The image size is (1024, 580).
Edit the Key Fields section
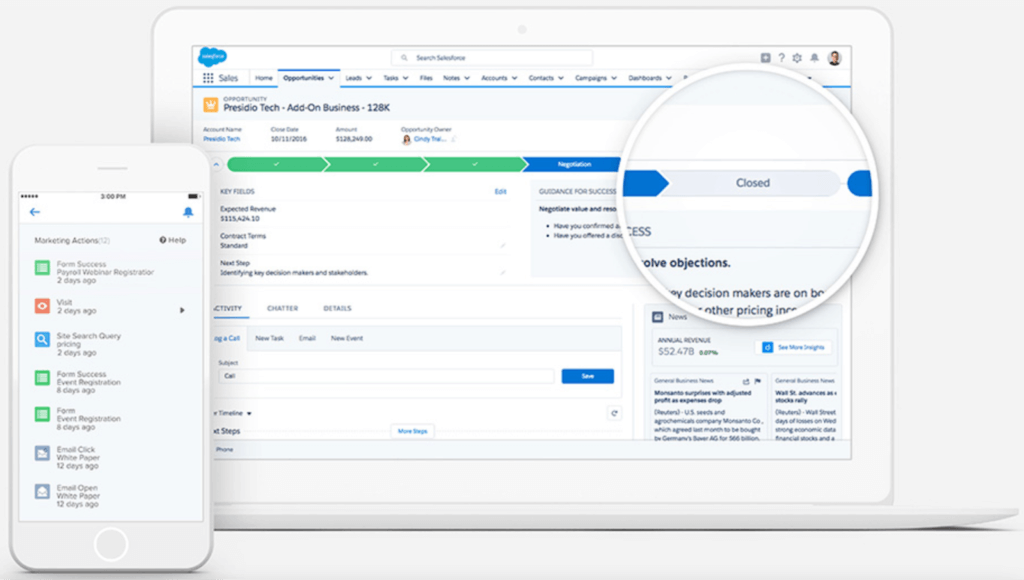pos(500,191)
